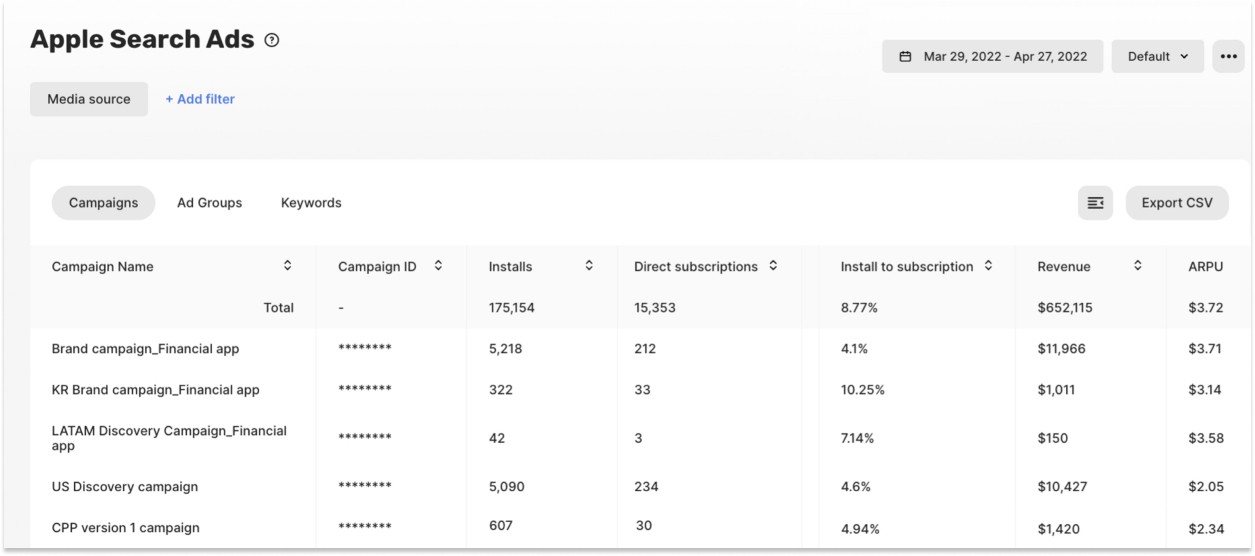Sort by Direct subscriptions arrows
This screenshot has width=1255, height=556.
click(x=773, y=266)
